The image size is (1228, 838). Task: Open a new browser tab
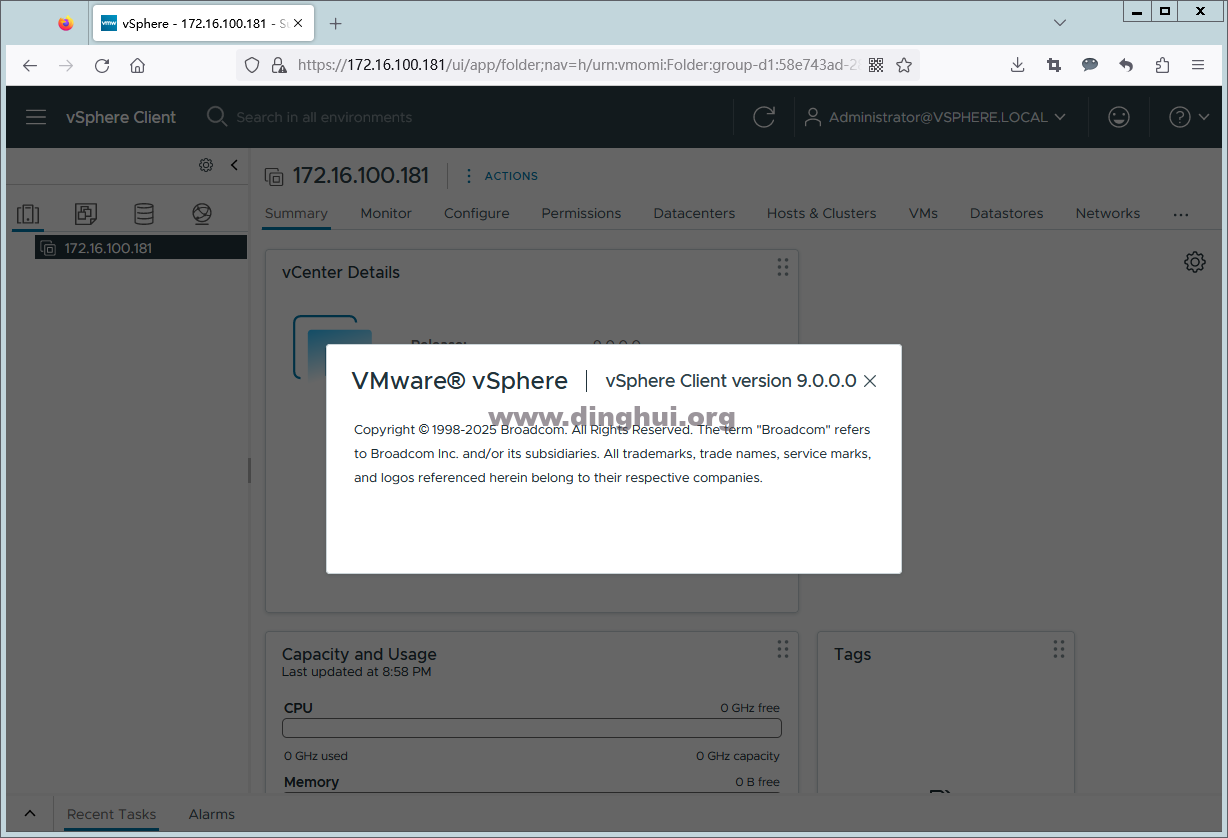click(x=336, y=23)
